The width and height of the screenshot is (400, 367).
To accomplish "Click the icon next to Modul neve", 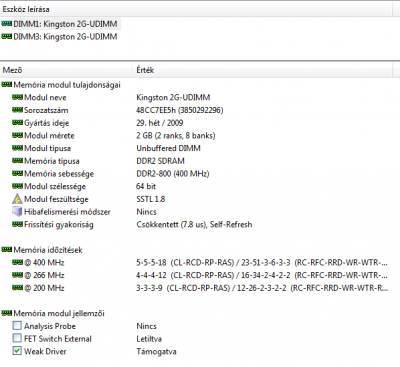I will click(17, 97).
